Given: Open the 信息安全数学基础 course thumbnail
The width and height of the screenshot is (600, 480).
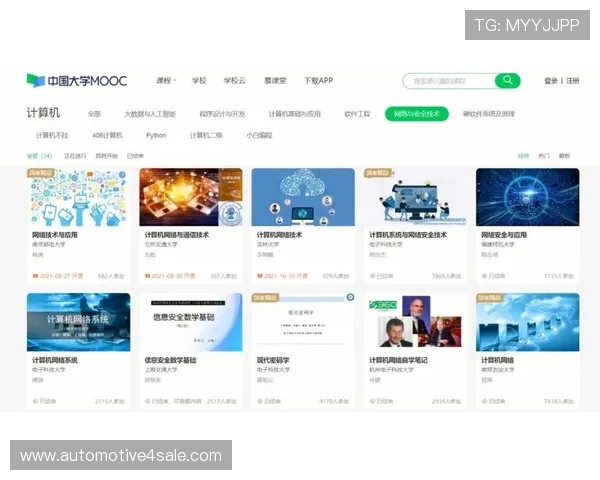Looking at the screenshot, I should tap(191, 322).
